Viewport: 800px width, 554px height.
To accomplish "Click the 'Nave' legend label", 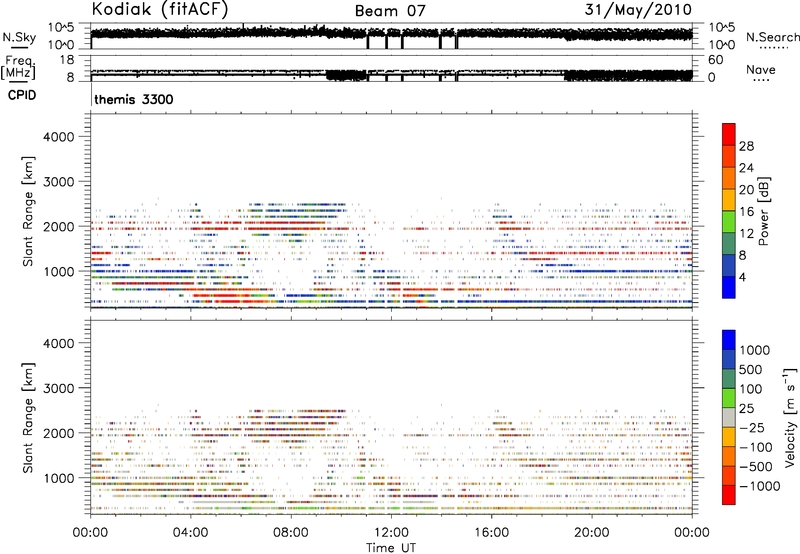I will 761,70.
